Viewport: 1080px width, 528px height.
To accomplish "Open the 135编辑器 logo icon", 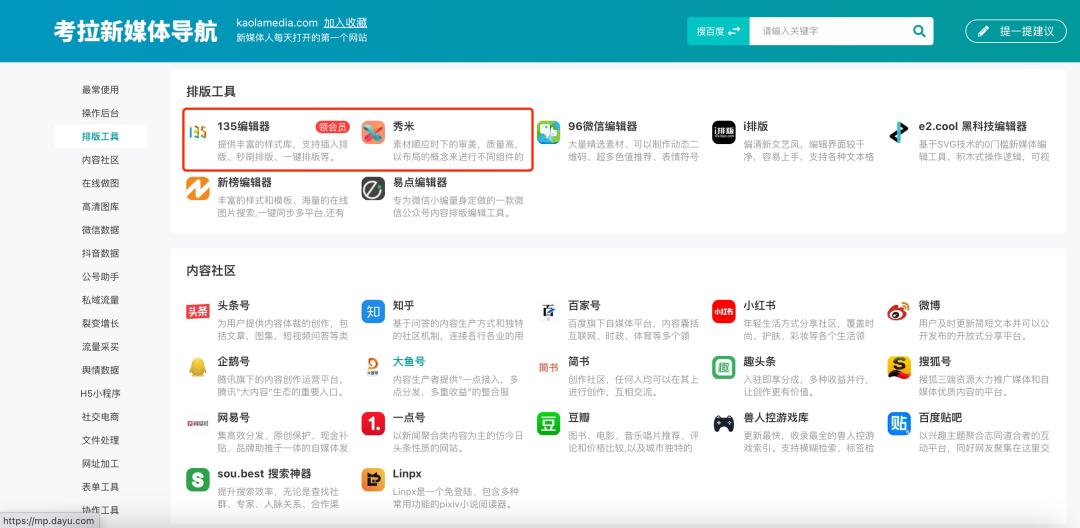I will coord(198,132).
